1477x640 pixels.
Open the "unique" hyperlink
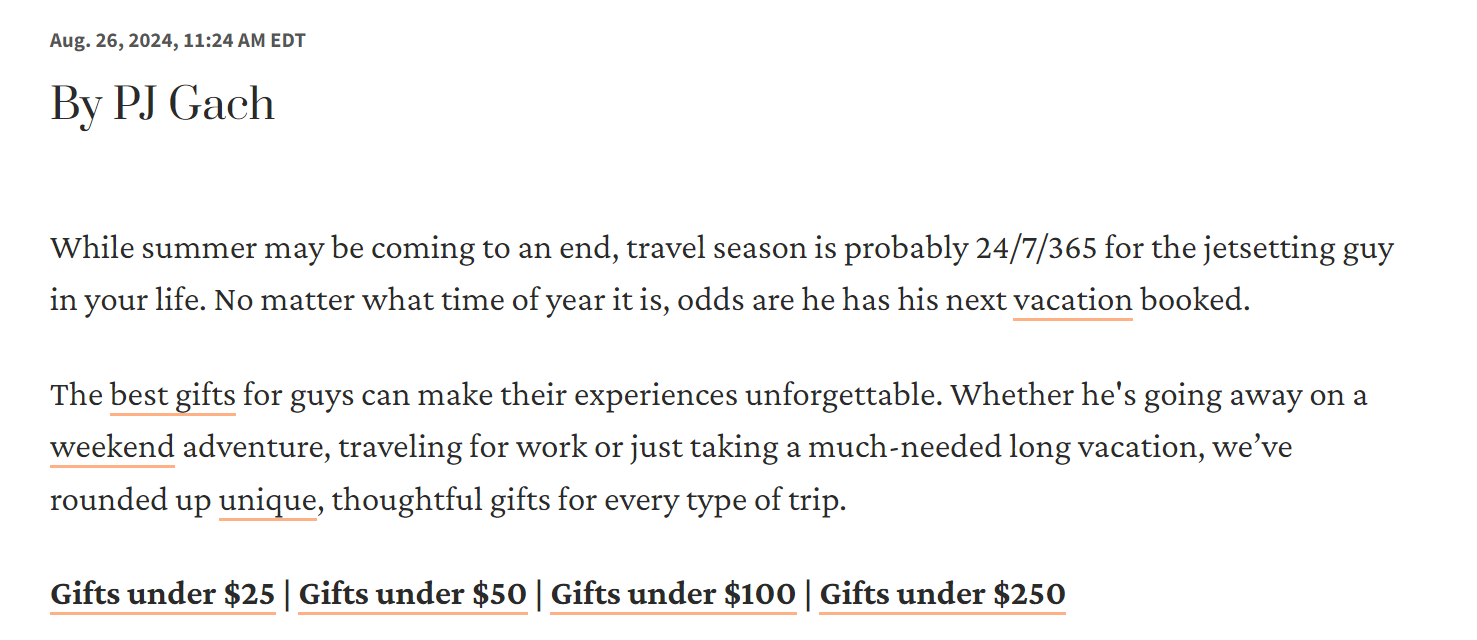click(x=268, y=499)
